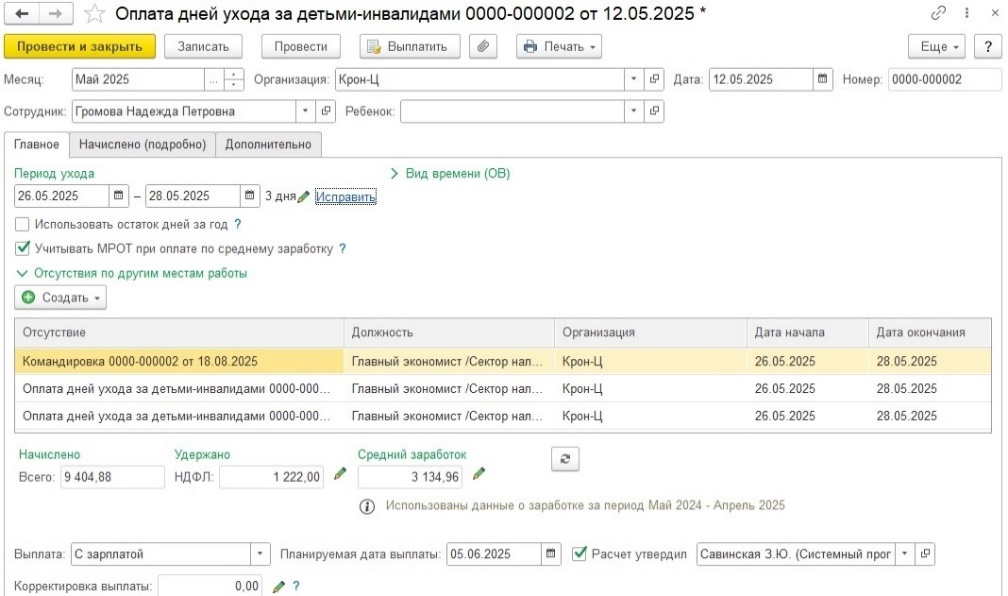Copy link using the chain icon
This screenshot has height=596, width=1008.
click(938, 14)
